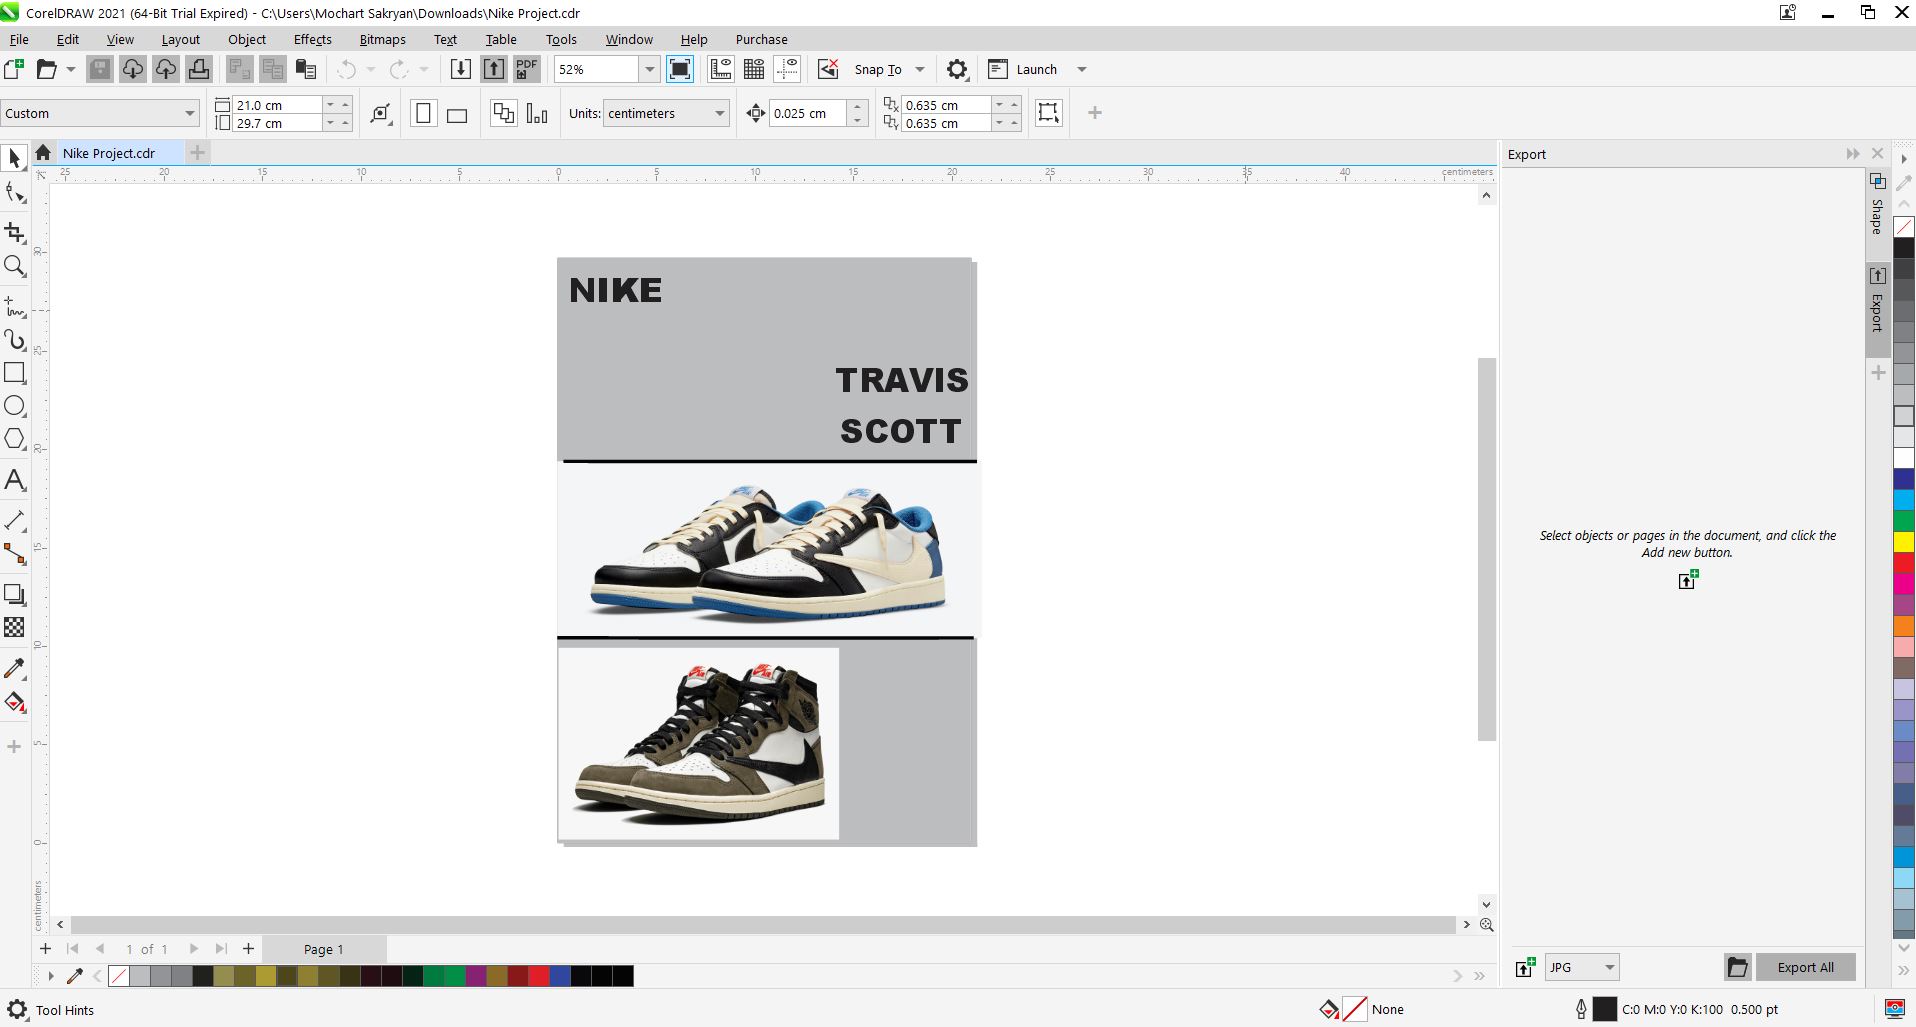Click the Import icon
Viewport: 1916px width, 1027px height.
460,69
